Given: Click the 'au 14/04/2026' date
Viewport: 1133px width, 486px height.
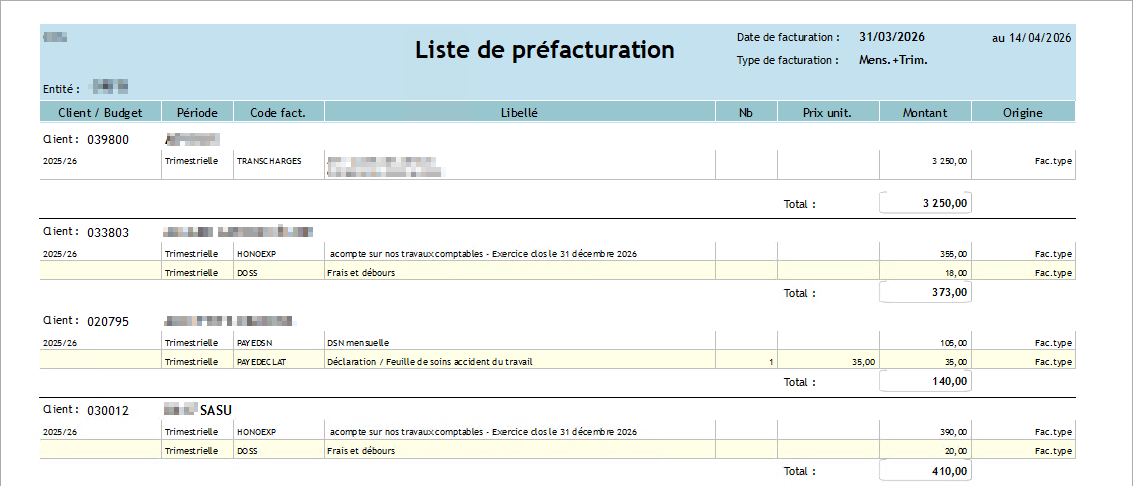Looking at the screenshot, I should [1031, 38].
